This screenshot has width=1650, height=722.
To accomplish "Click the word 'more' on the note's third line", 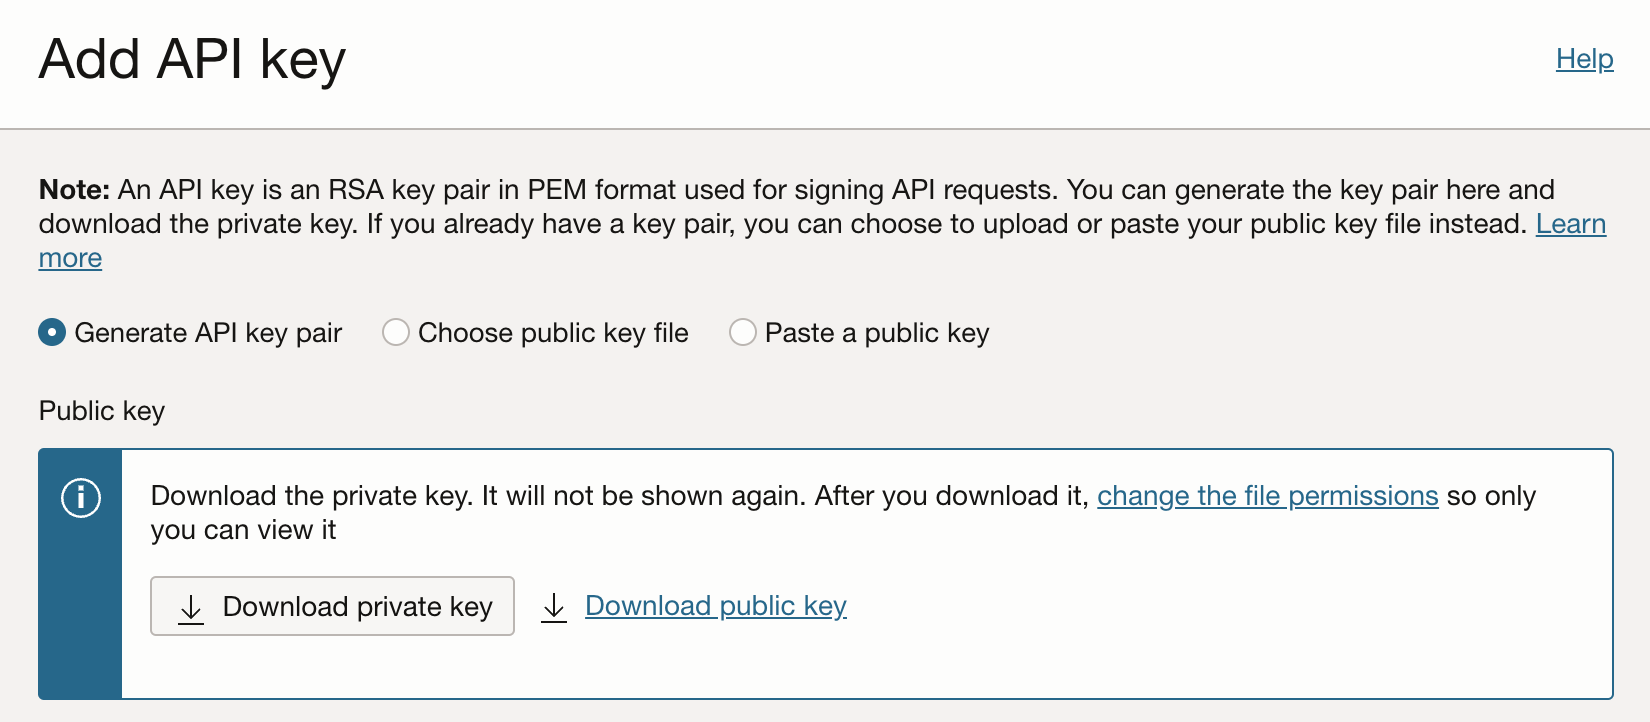I will tap(70, 258).
